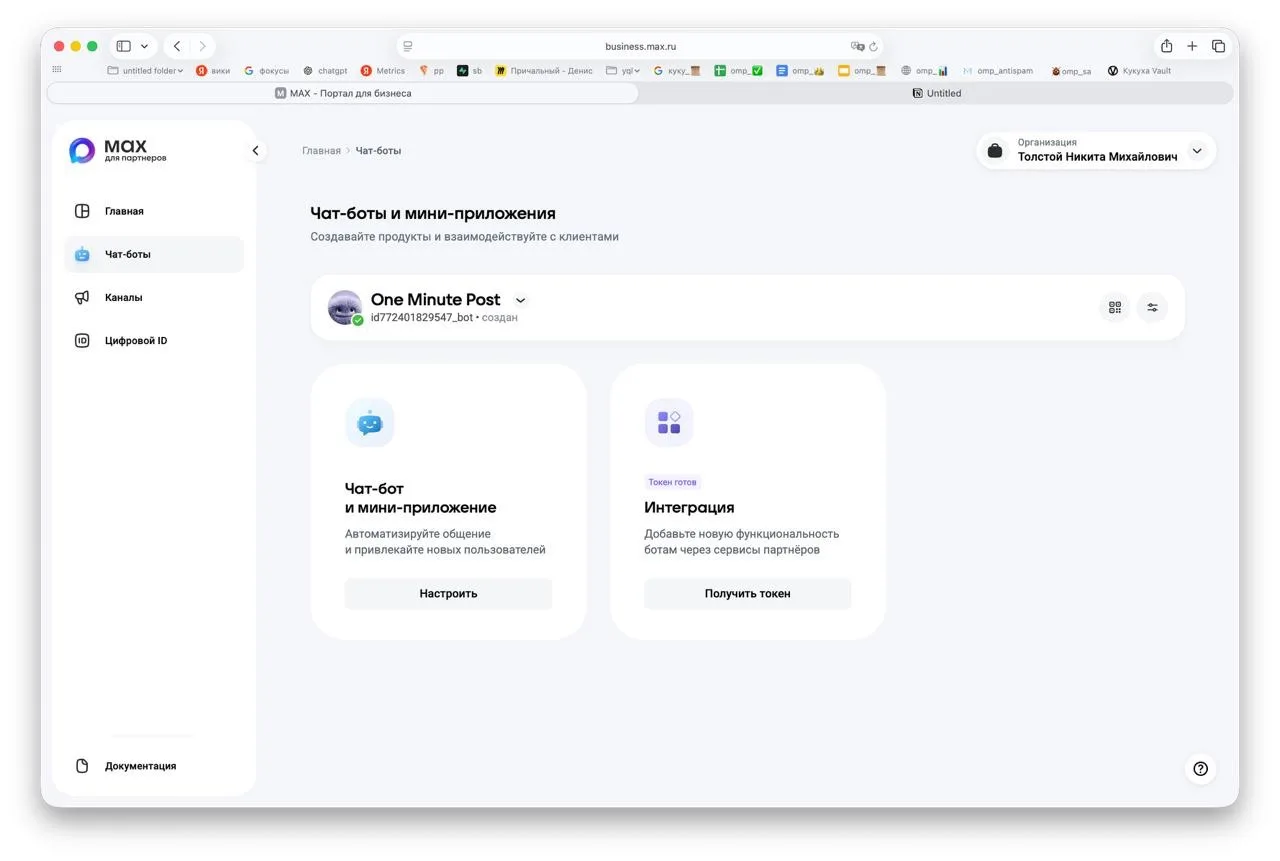The height and width of the screenshot is (861, 1280).
Task: Click the Safari share icon
Action: (x=1166, y=46)
